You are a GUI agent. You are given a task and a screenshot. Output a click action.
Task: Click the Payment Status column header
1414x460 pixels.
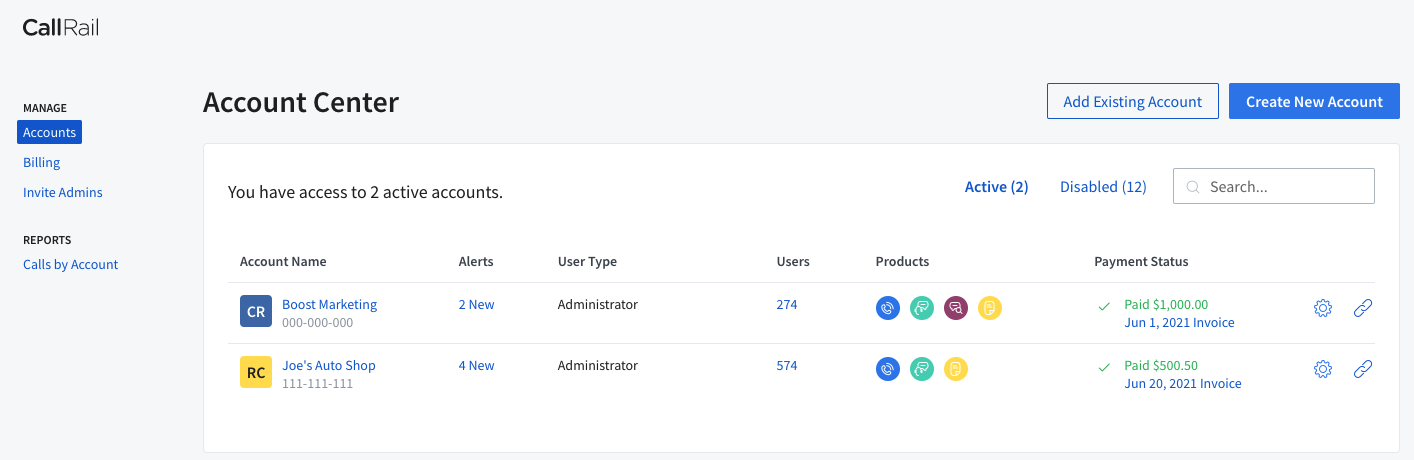click(1141, 261)
